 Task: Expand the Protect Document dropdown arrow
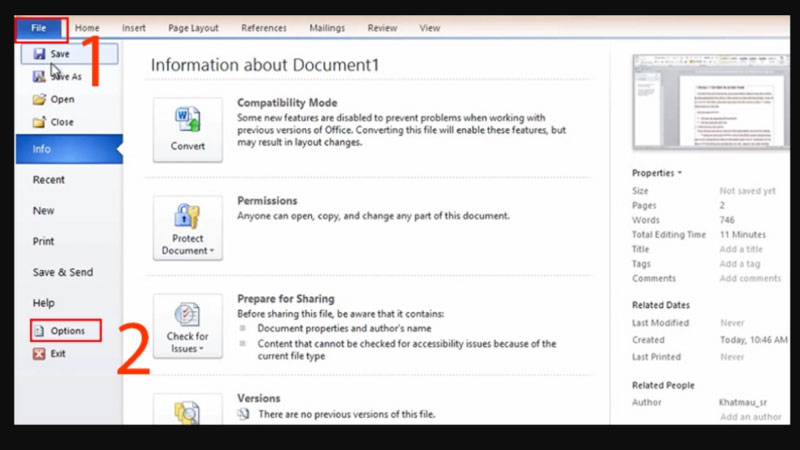[212, 251]
